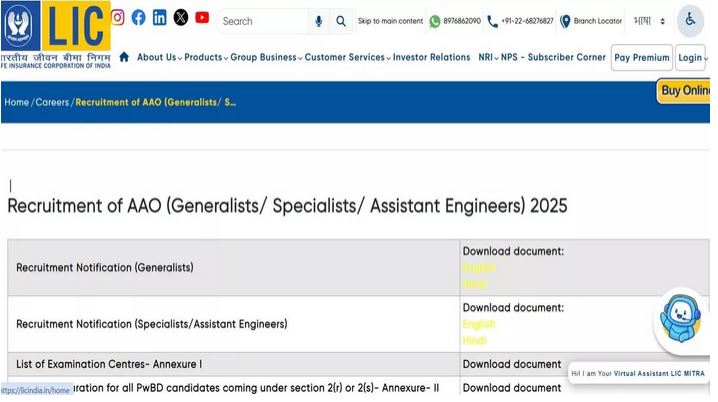718x402 pixels.
Task: Open Investor Relations menu item
Action: 431,57
